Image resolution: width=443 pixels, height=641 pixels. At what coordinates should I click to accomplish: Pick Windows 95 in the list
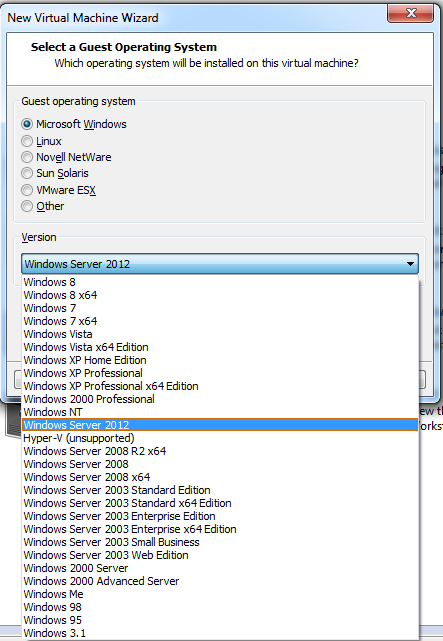pos(220,620)
